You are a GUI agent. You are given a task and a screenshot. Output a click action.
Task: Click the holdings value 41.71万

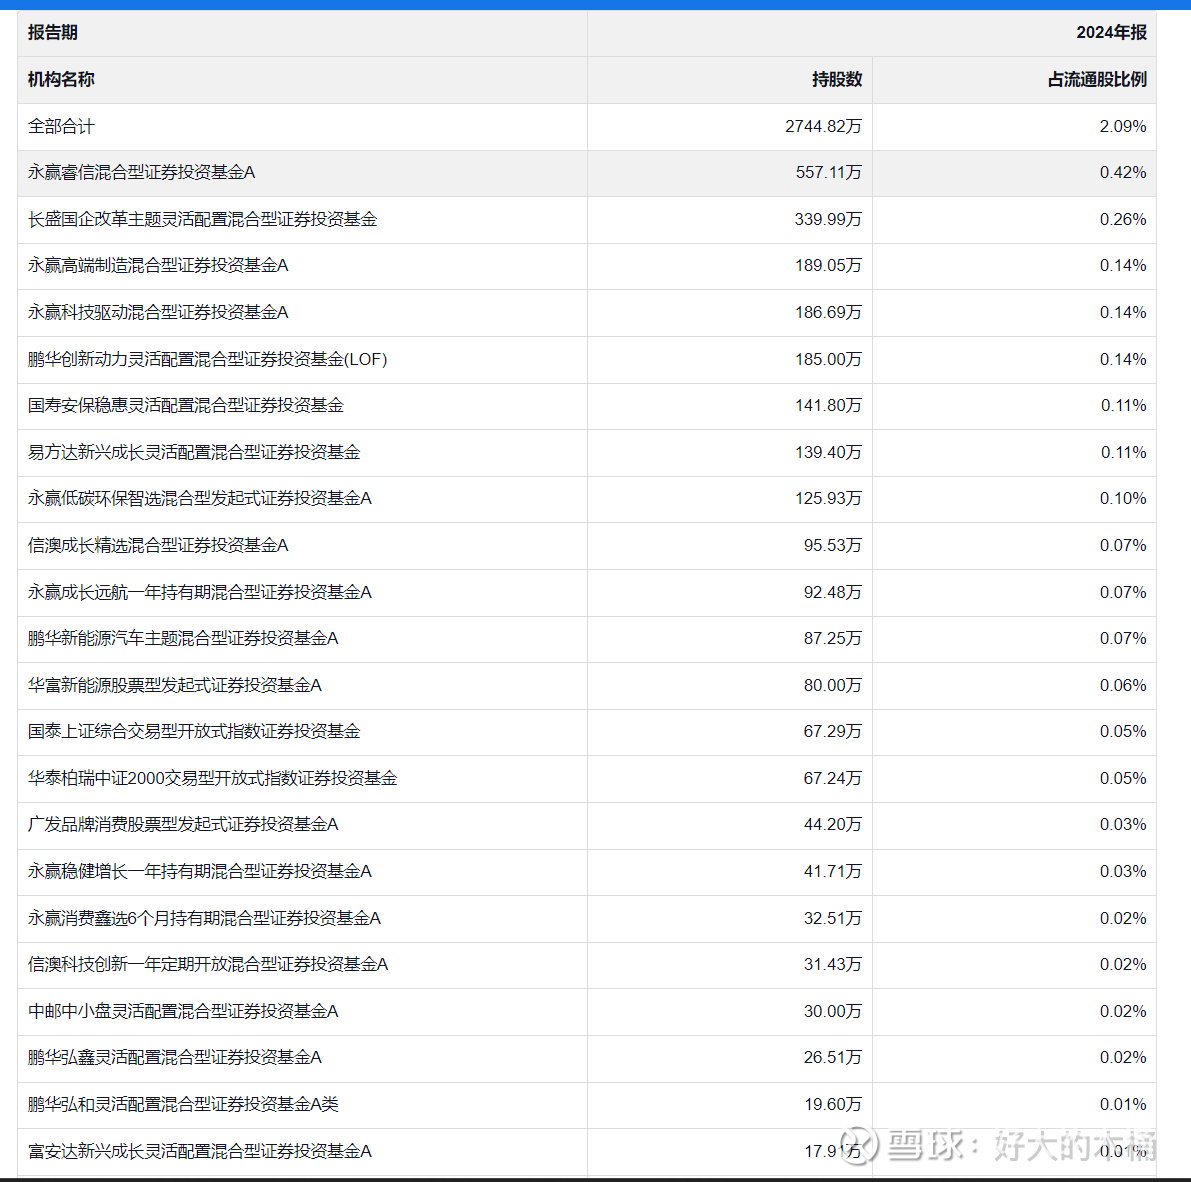[833, 872]
